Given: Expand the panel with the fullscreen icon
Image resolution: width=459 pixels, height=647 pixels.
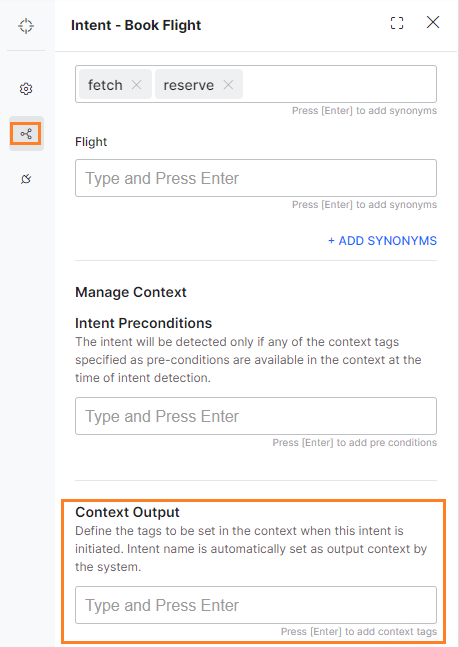Looking at the screenshot, I should [397, 23].
